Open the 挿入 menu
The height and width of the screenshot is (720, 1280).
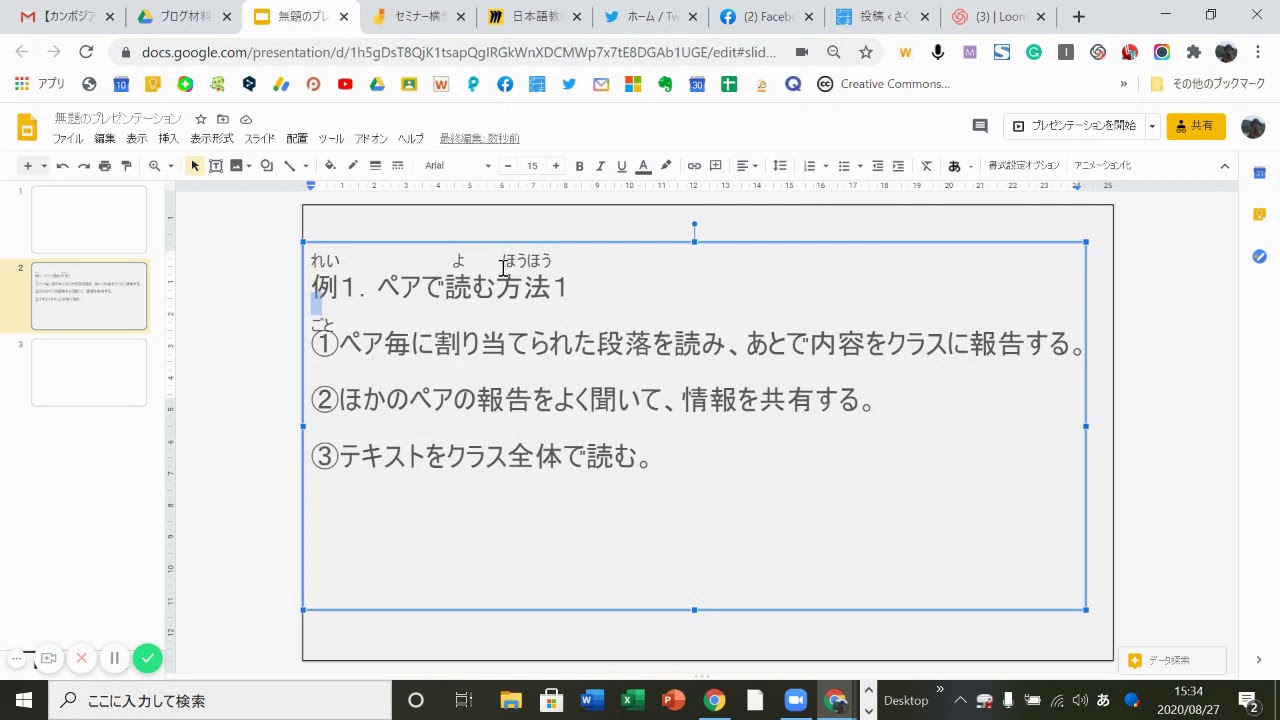coord(168,139)
